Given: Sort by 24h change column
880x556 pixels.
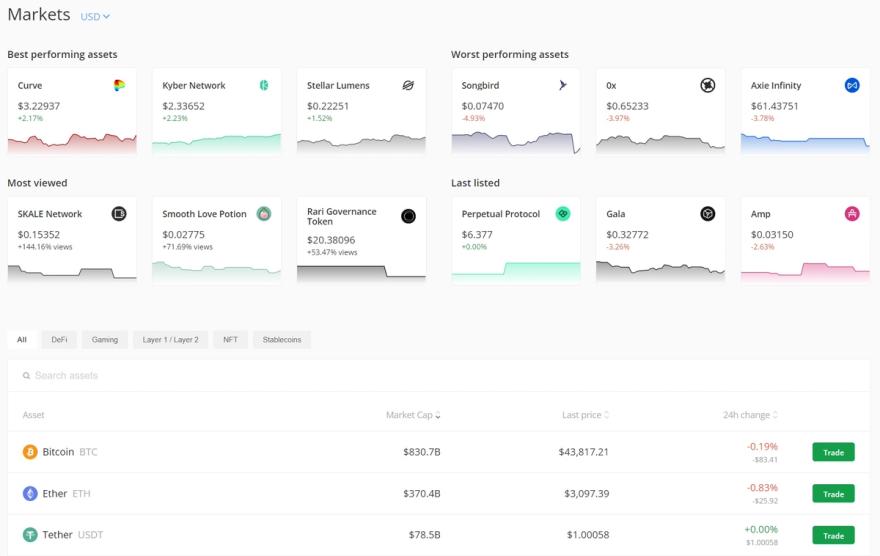Looking at the screenshot, I should [750, 415].
